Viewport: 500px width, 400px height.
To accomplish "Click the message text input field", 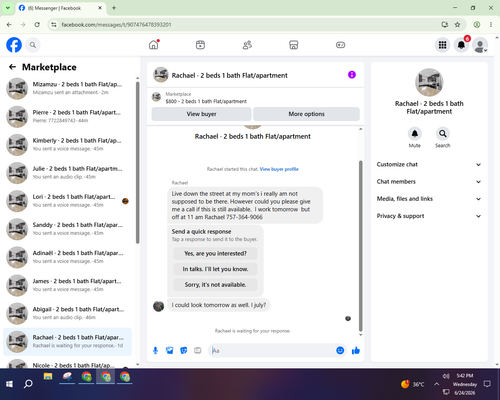I will (x=272, y=350).
